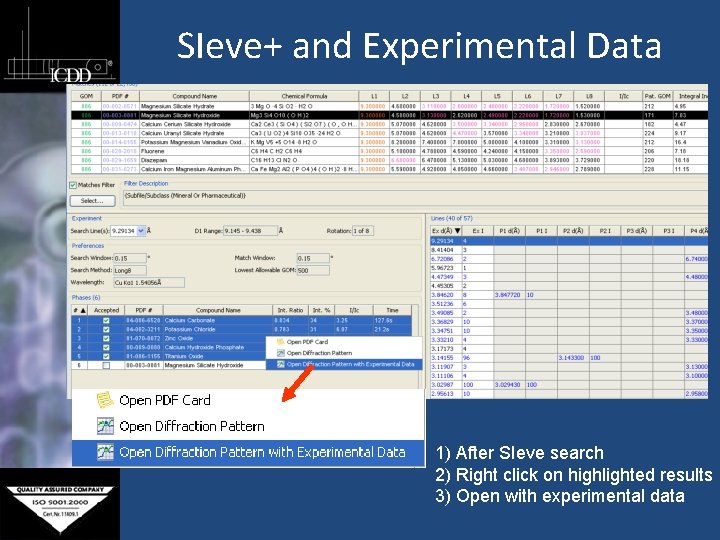This screenshot has height=540, width=720.
Task: Click the Open PDF Card icon in the enlarged menu
Action: click(x=105, y=400)
